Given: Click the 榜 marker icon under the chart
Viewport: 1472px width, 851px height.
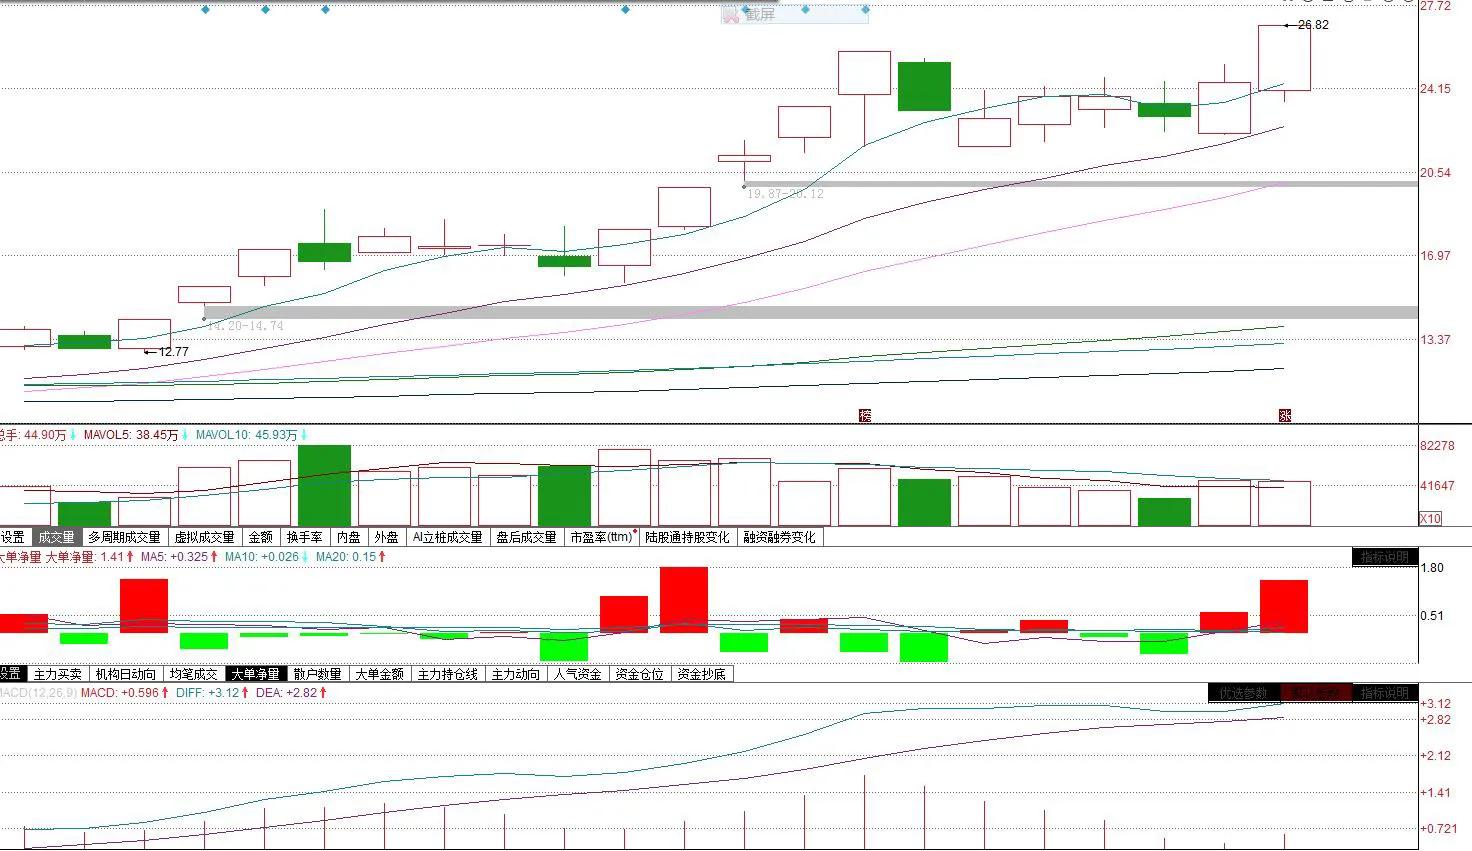Looking at the screenshot, I should (x=865, y=415).
